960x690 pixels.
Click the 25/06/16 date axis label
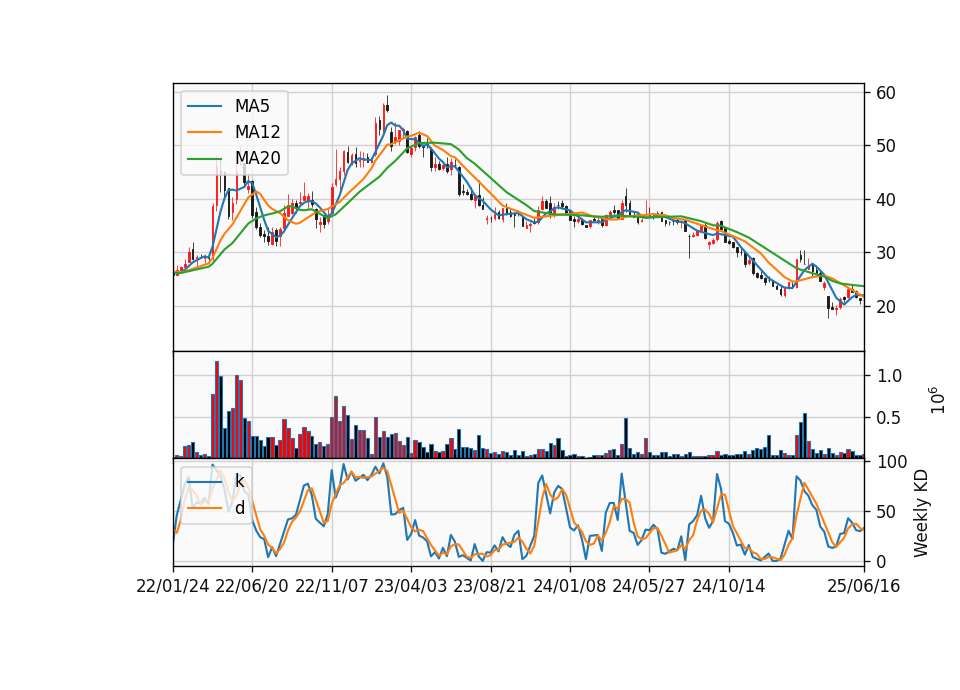(x=864, y=587)
